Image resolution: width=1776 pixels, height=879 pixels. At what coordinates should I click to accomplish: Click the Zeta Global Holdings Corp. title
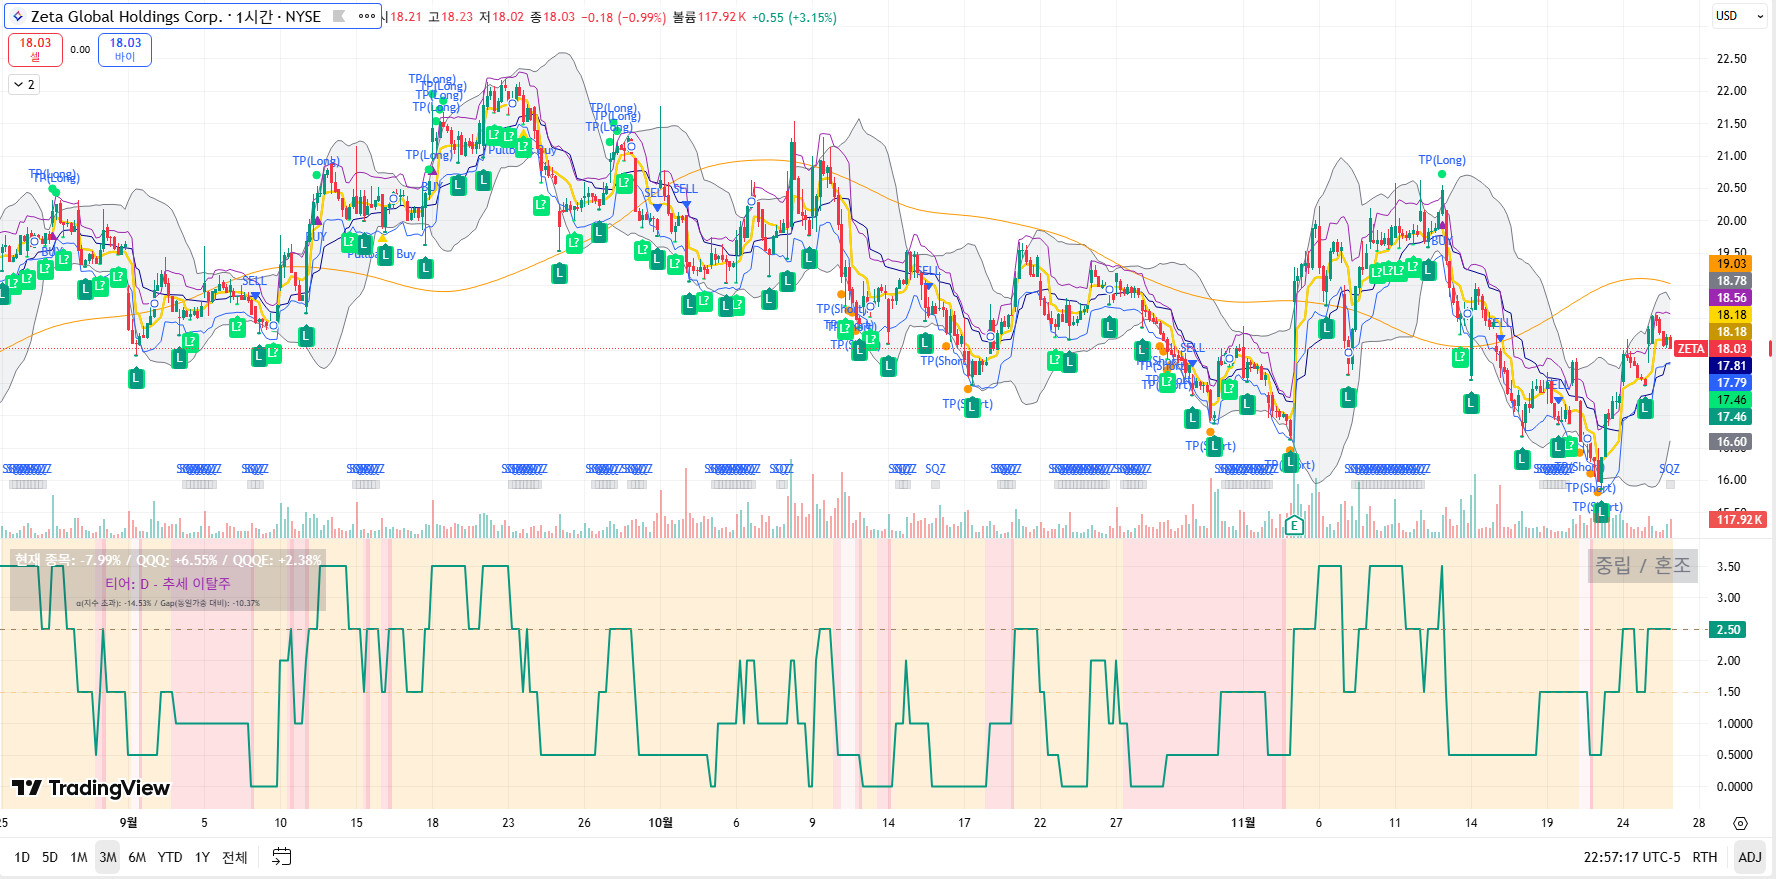point(126,17)
